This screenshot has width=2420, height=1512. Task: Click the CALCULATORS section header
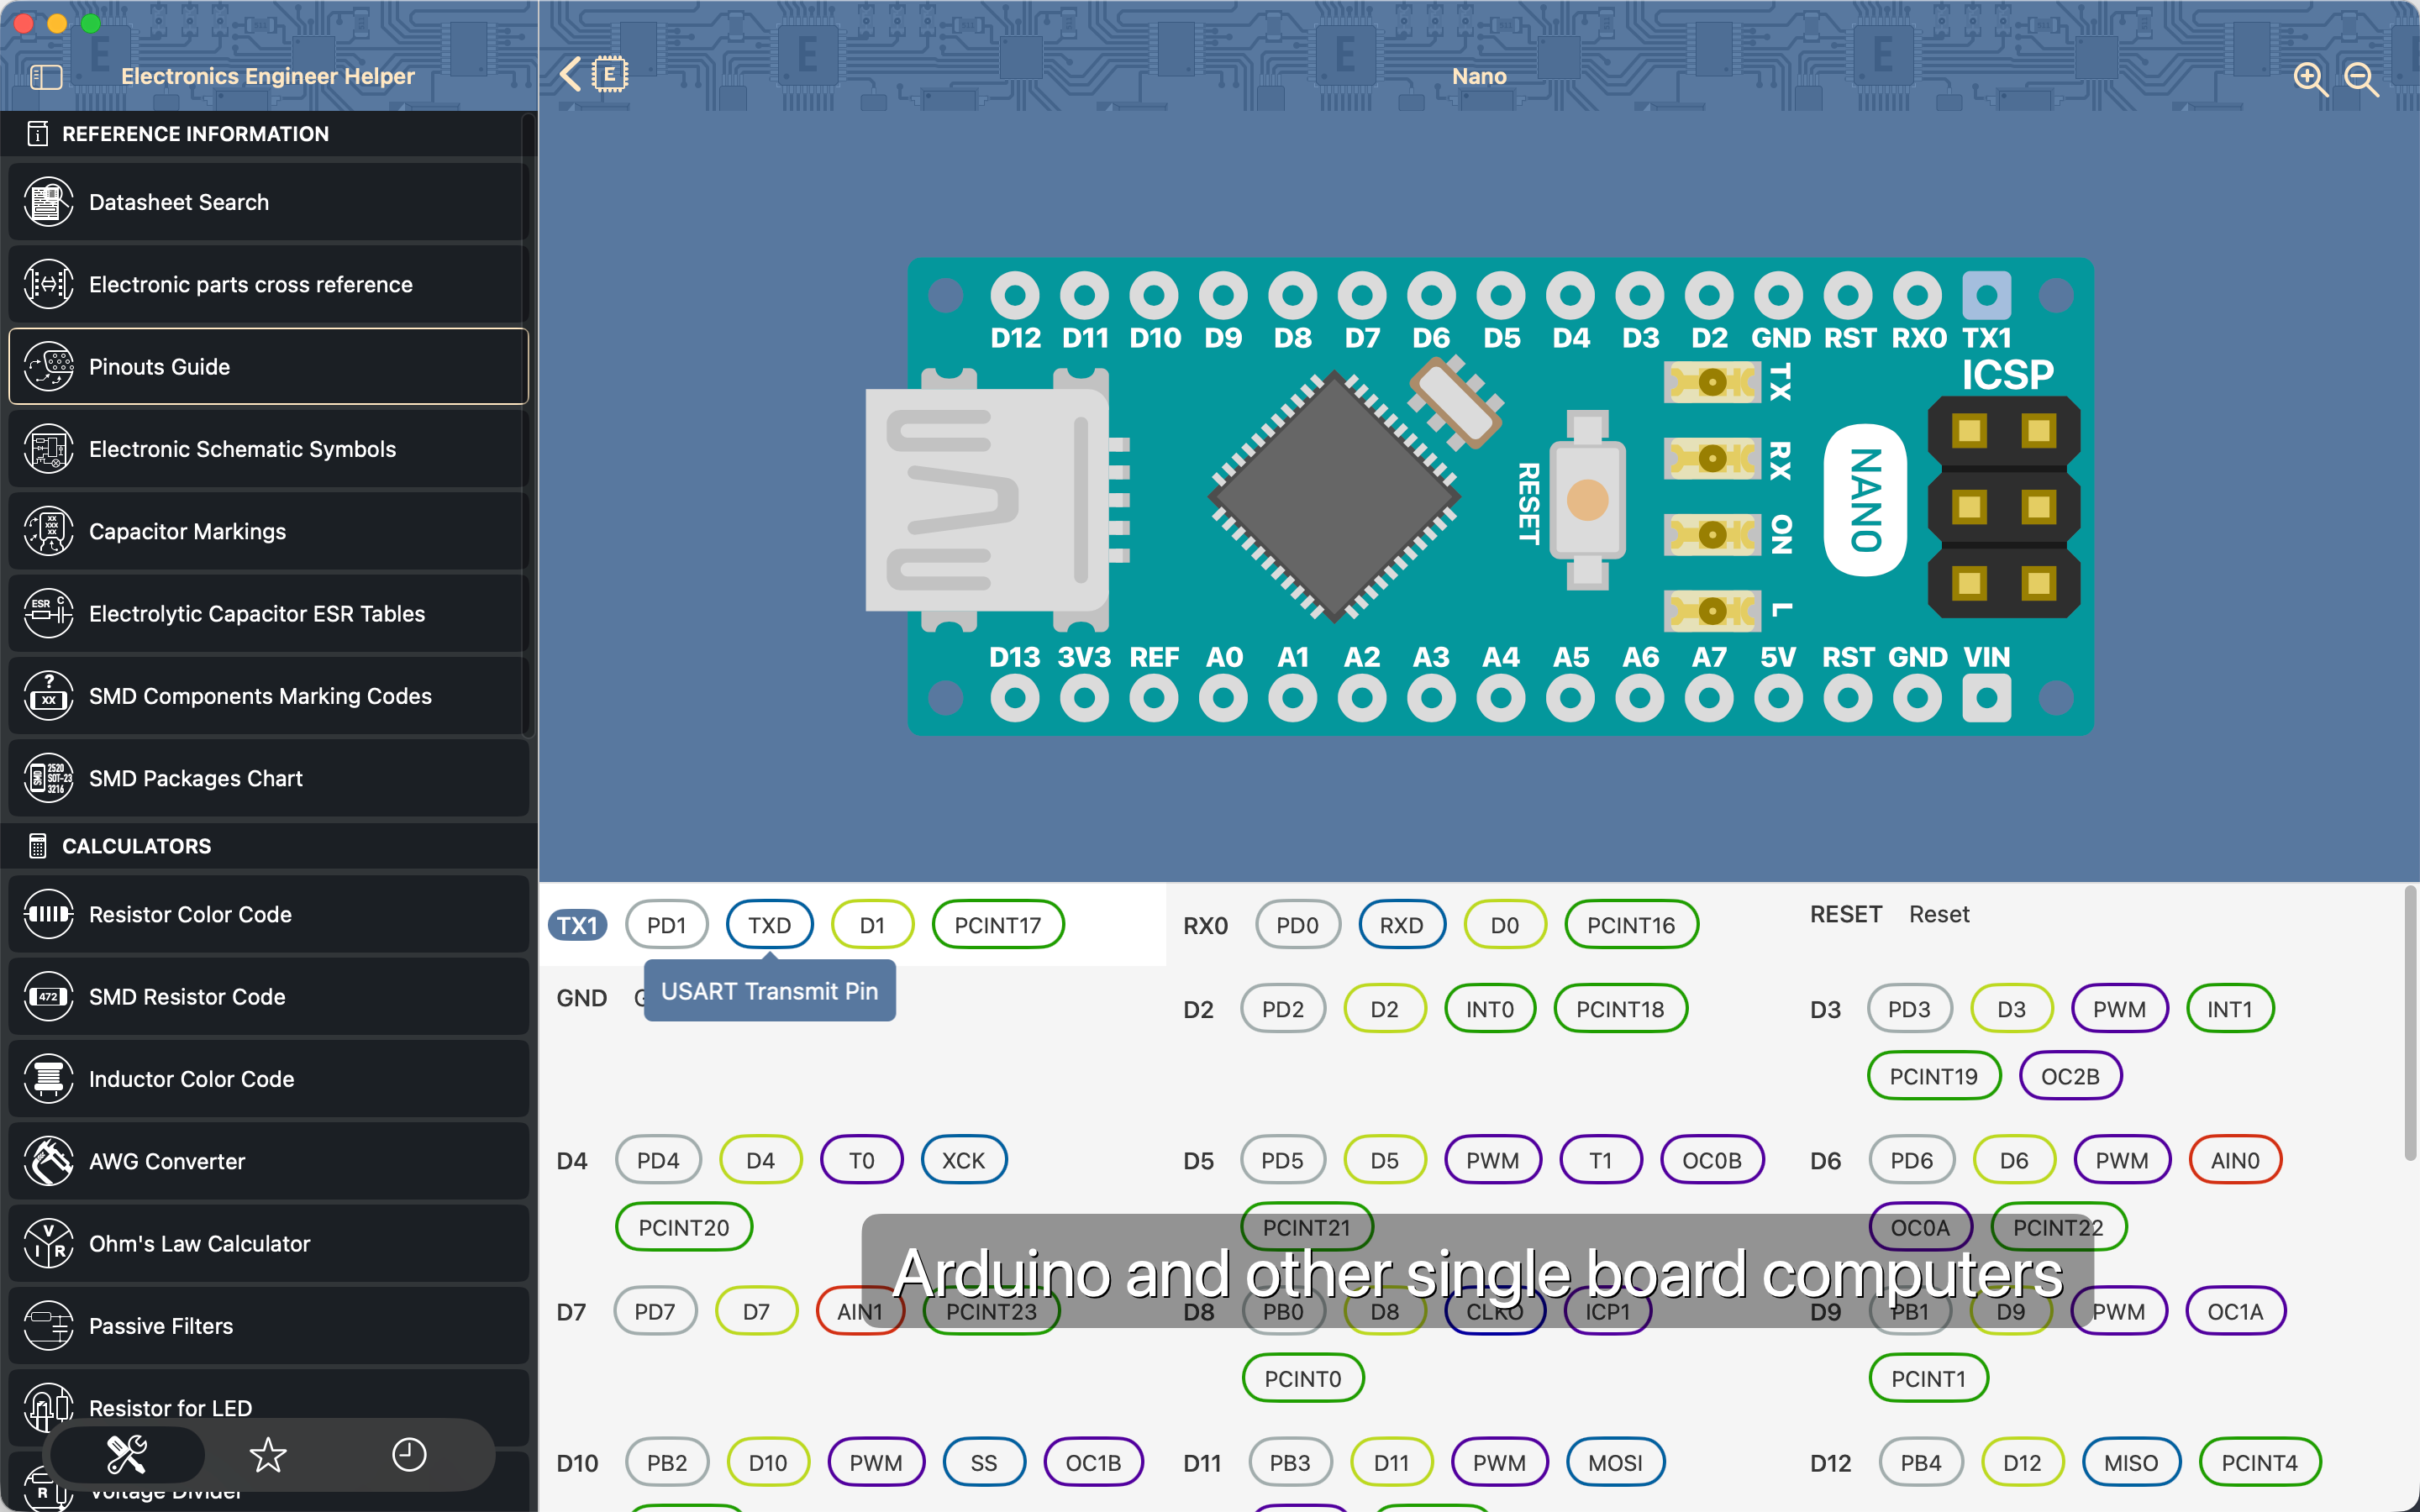(x=137, y=845)
